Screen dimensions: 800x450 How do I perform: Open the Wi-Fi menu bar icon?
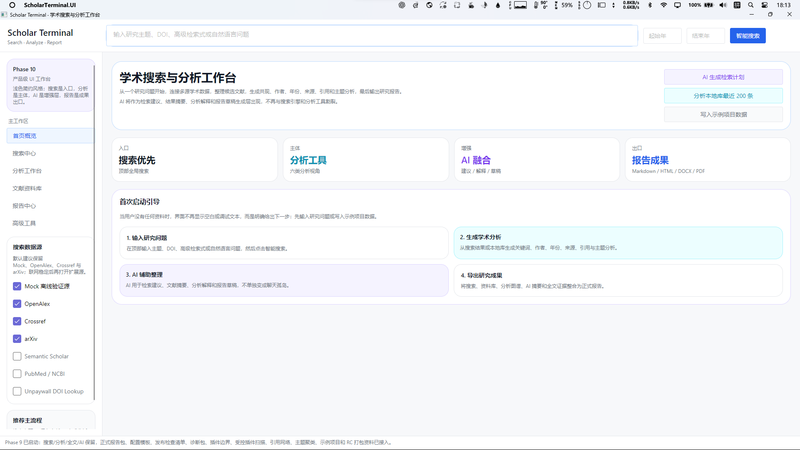(x=663, y=5)
